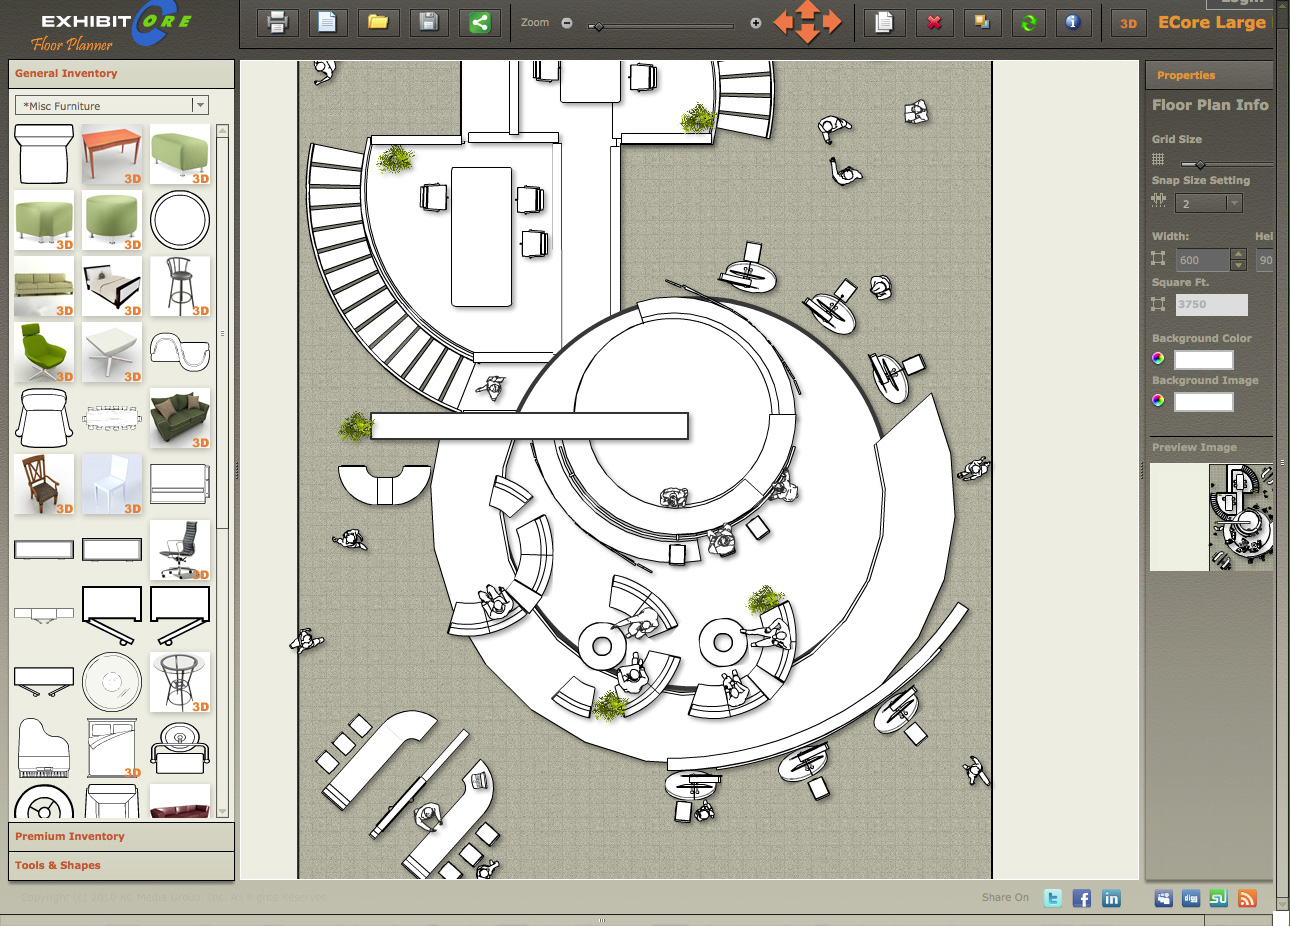
Task: Delete selection with the red X icon
Action: [934, 22]
